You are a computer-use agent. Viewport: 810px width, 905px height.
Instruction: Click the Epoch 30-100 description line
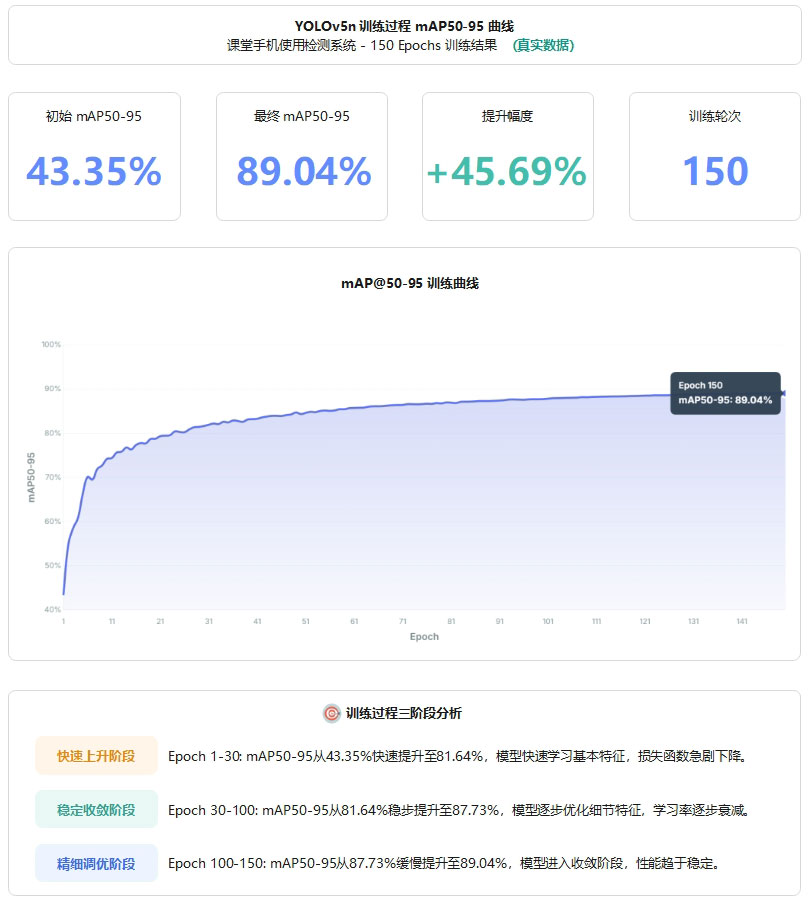pyautogui.click(x=460, y=810)
